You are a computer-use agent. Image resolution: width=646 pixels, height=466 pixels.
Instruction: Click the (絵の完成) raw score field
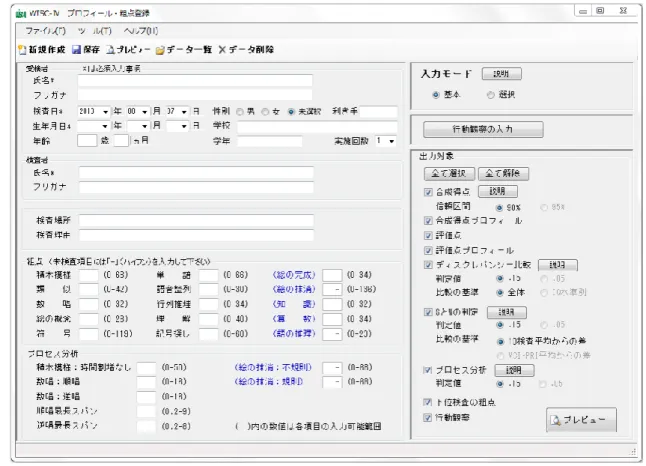click(332, 275)
